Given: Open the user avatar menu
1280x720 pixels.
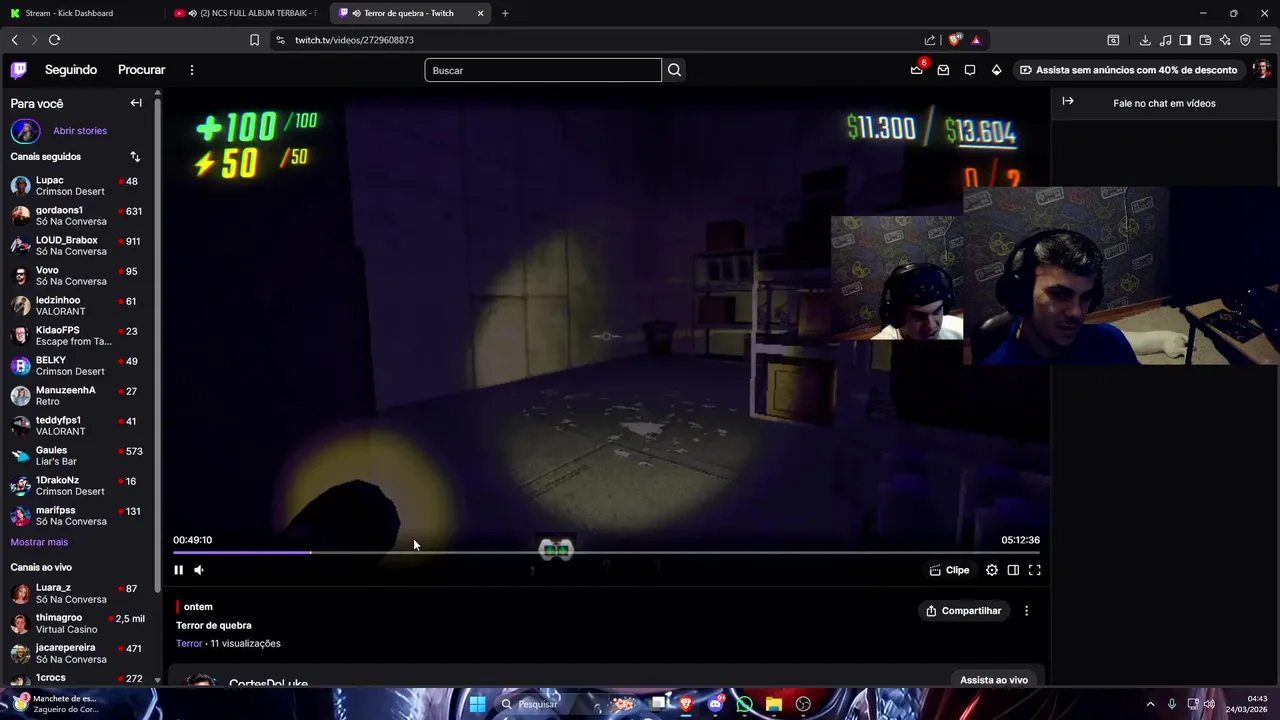Looking at the screenshot, I should coord(1262,70).
